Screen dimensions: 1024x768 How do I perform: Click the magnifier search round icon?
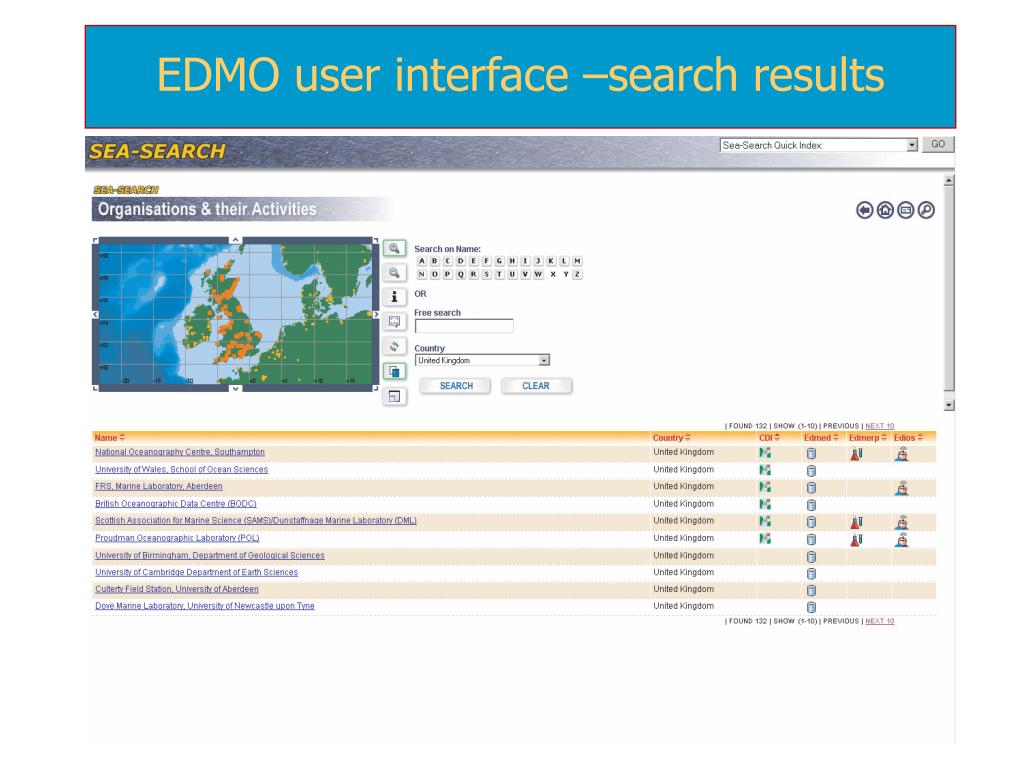point(926,210)
